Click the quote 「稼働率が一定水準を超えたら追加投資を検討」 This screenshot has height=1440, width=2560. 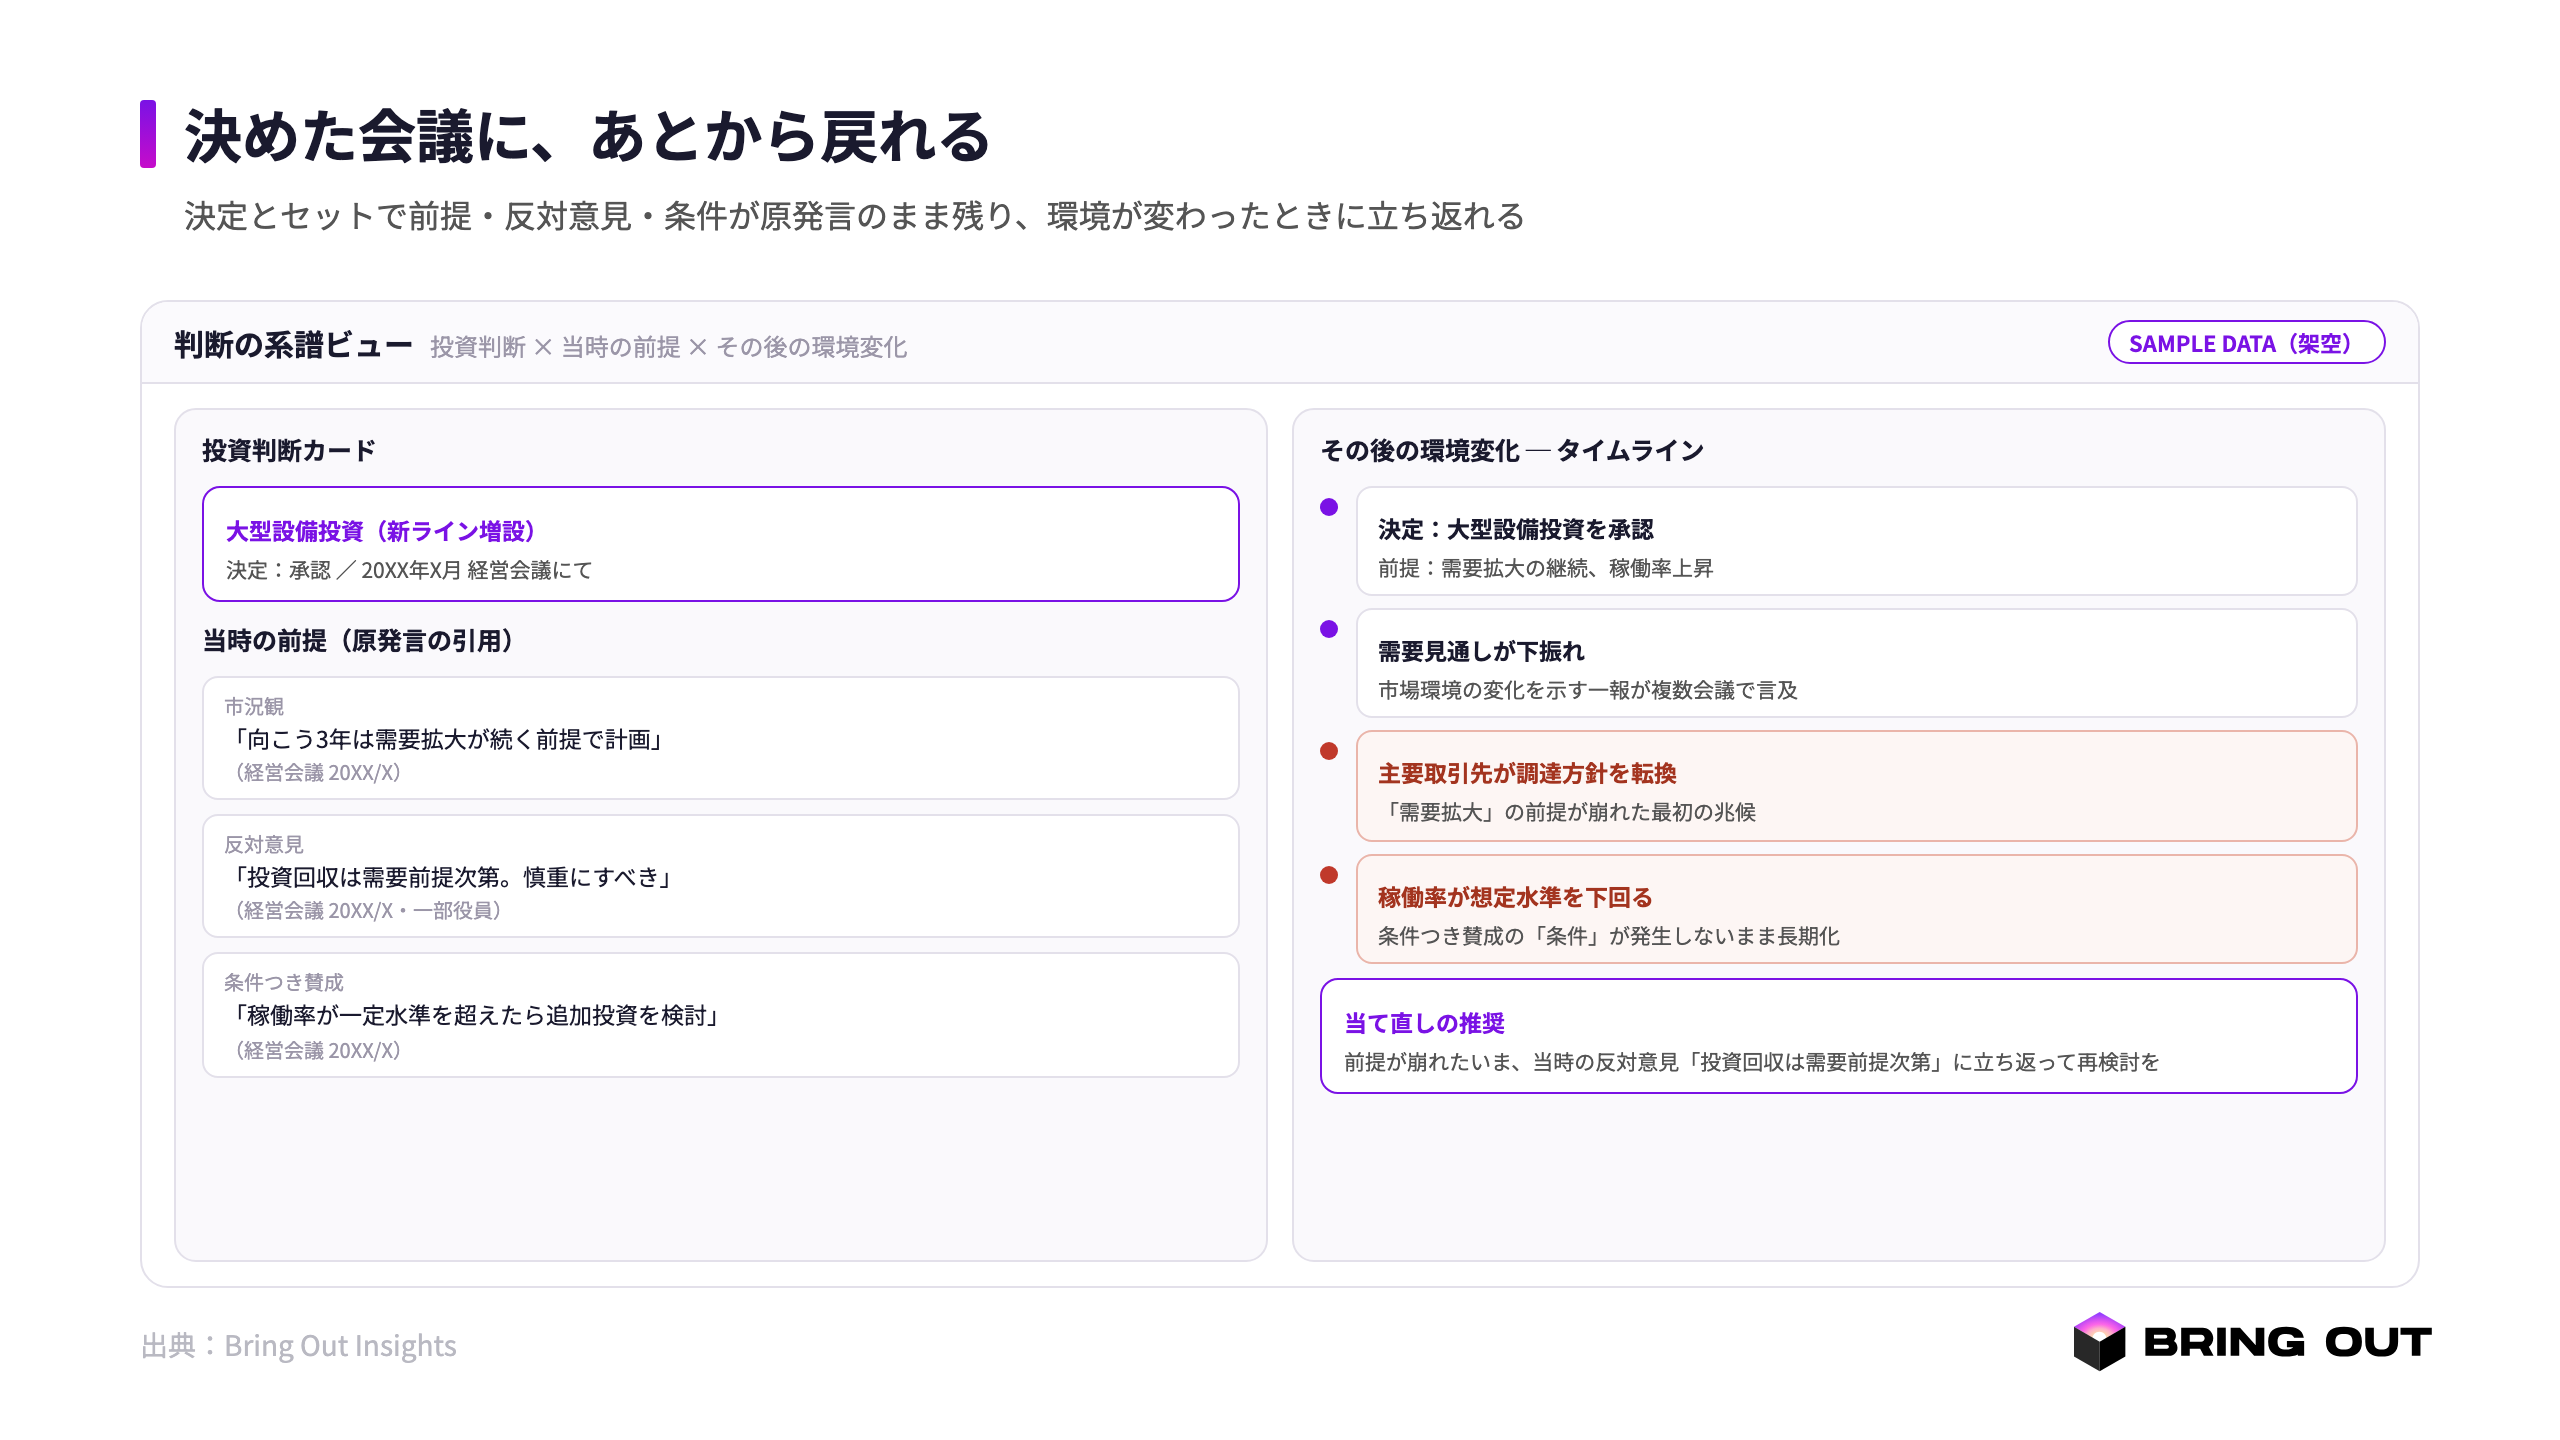pos(476,1015)
